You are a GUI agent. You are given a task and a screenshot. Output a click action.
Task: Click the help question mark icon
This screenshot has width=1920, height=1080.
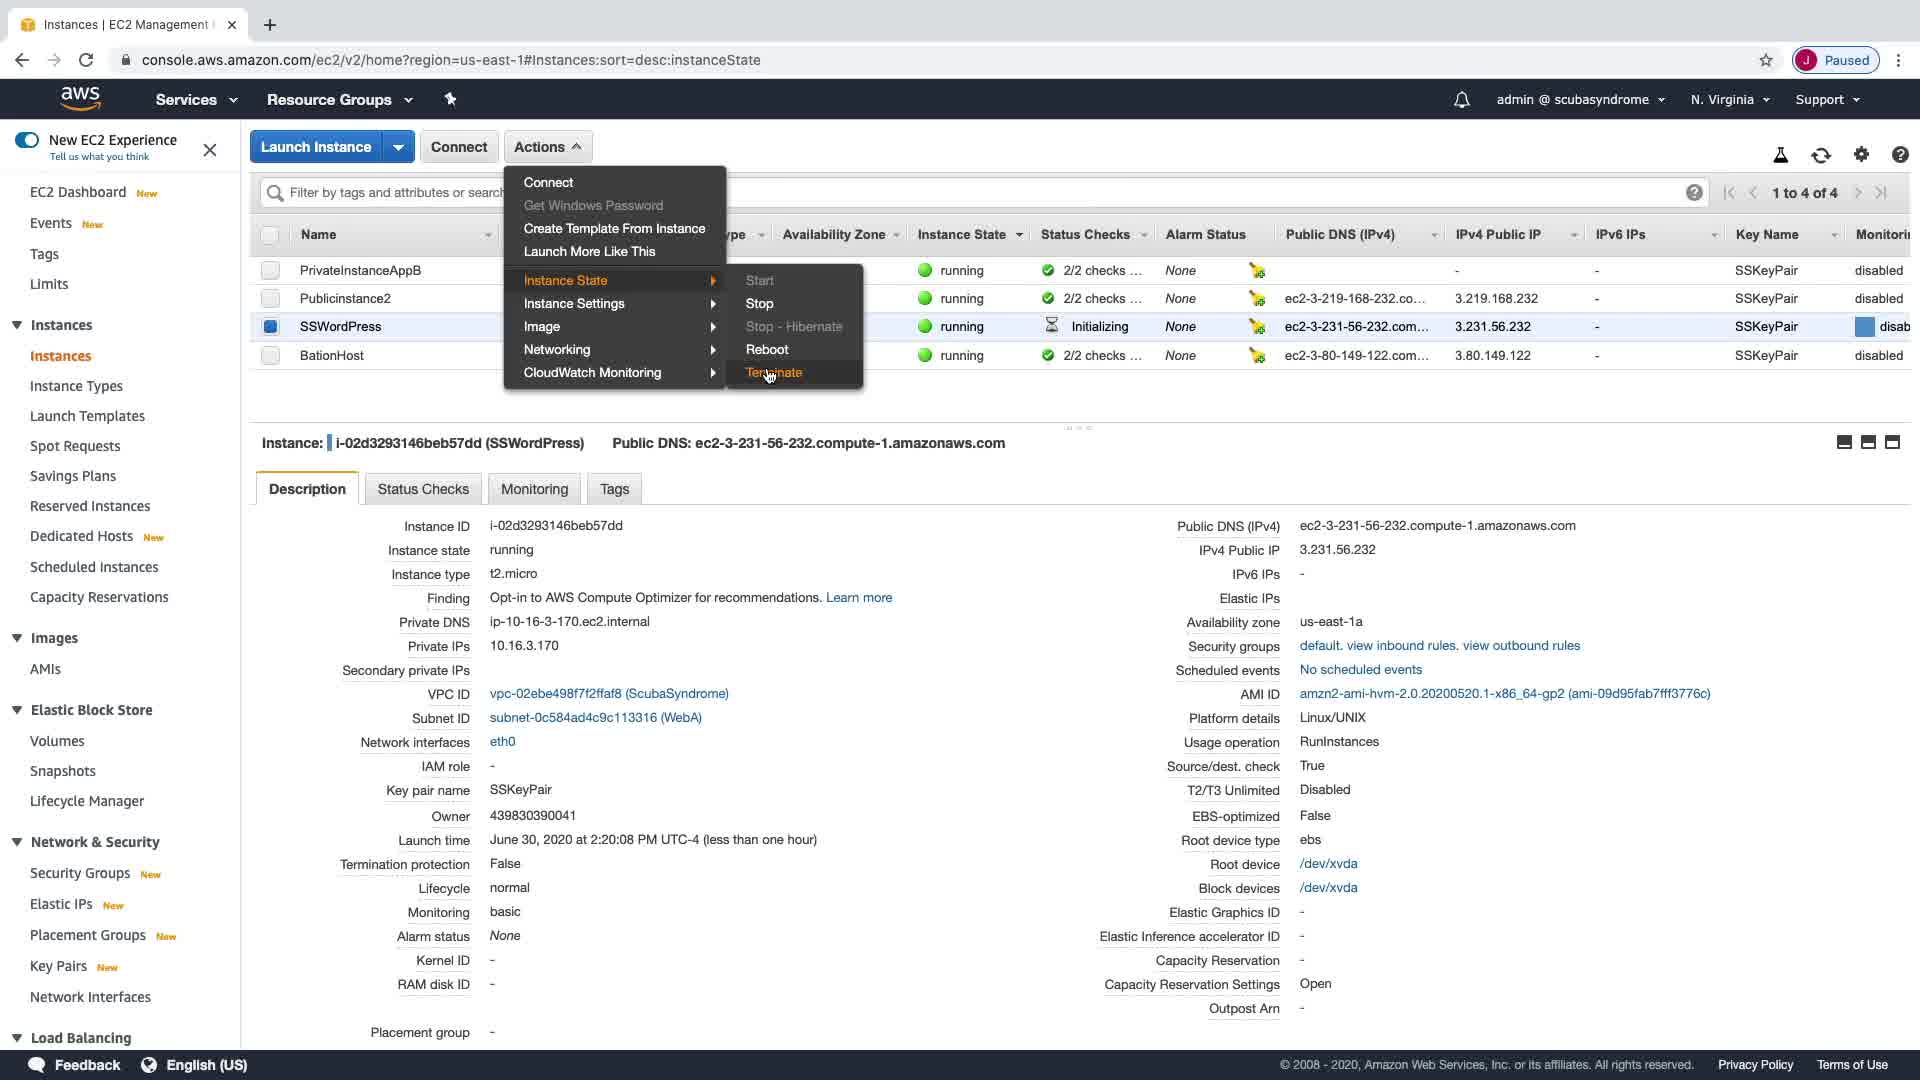[x=1899, y=155]
